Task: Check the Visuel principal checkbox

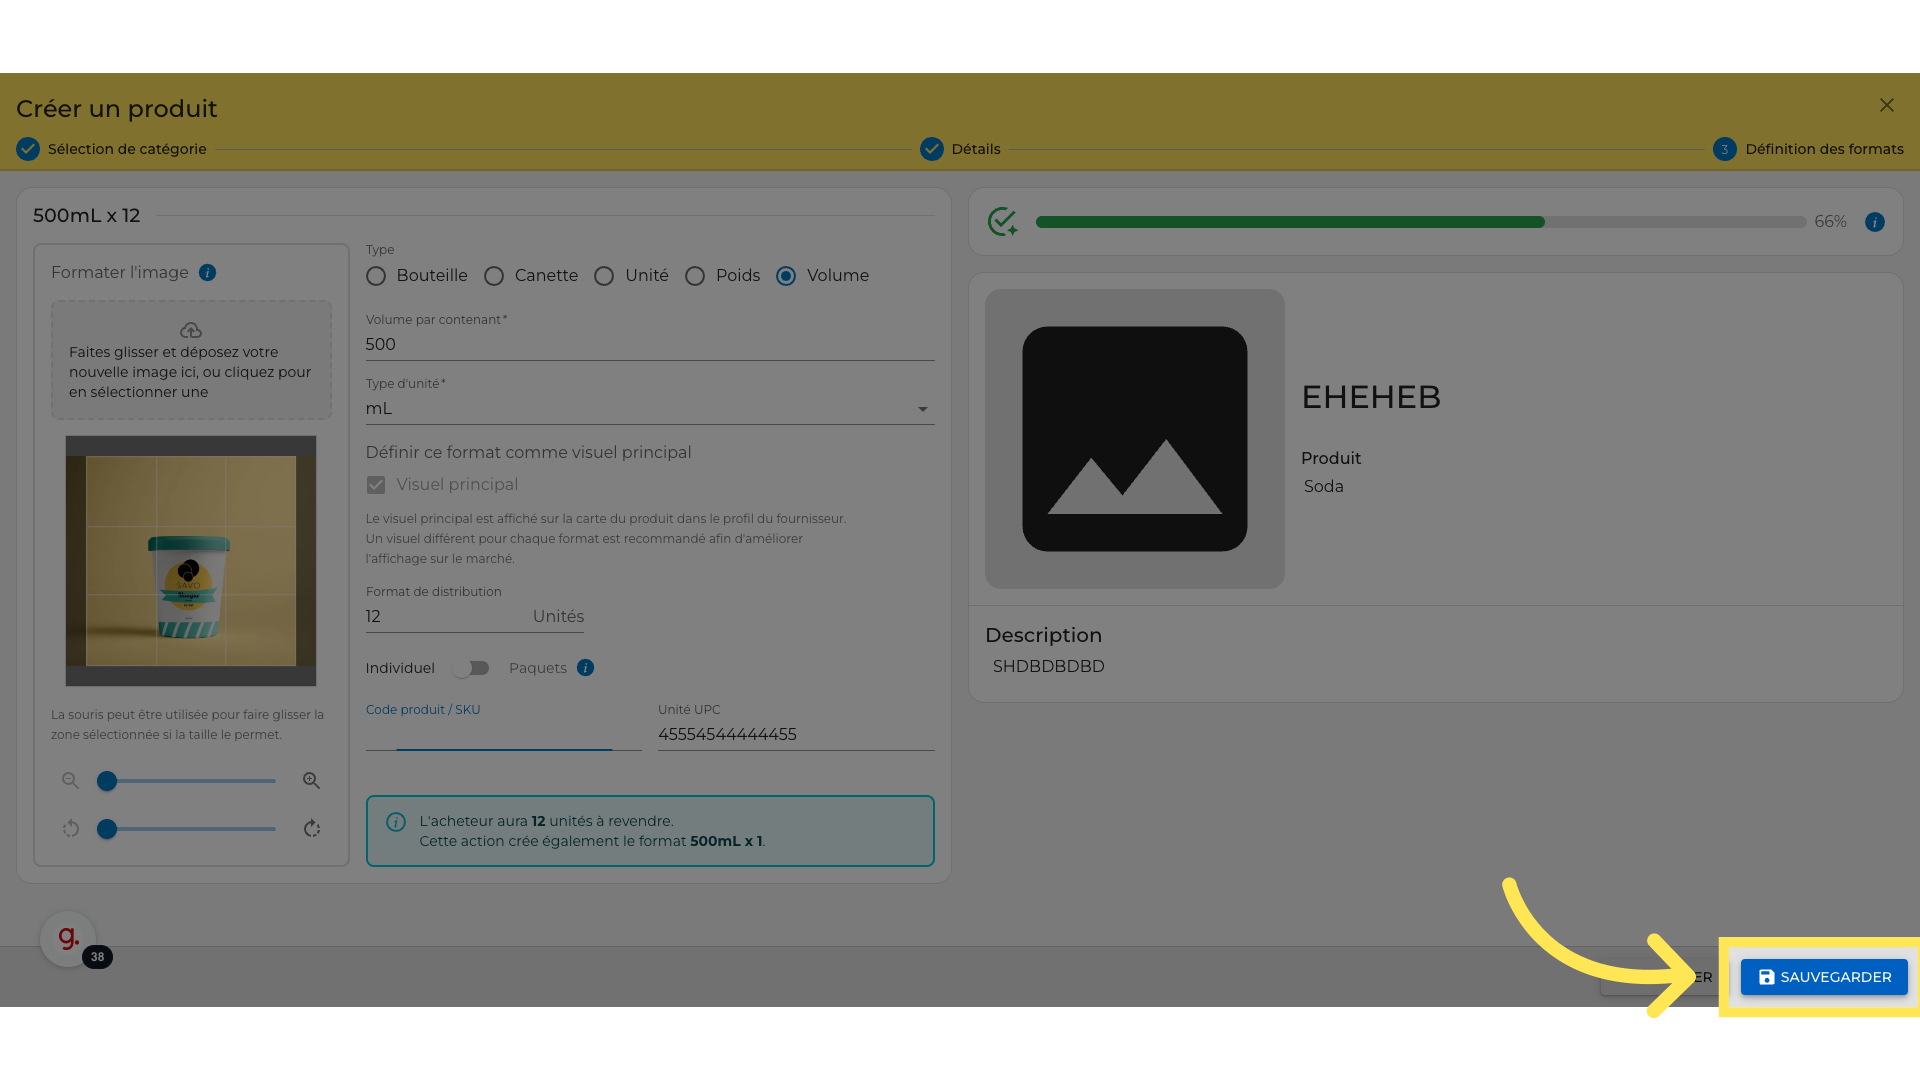Action: tap(376, 485)
